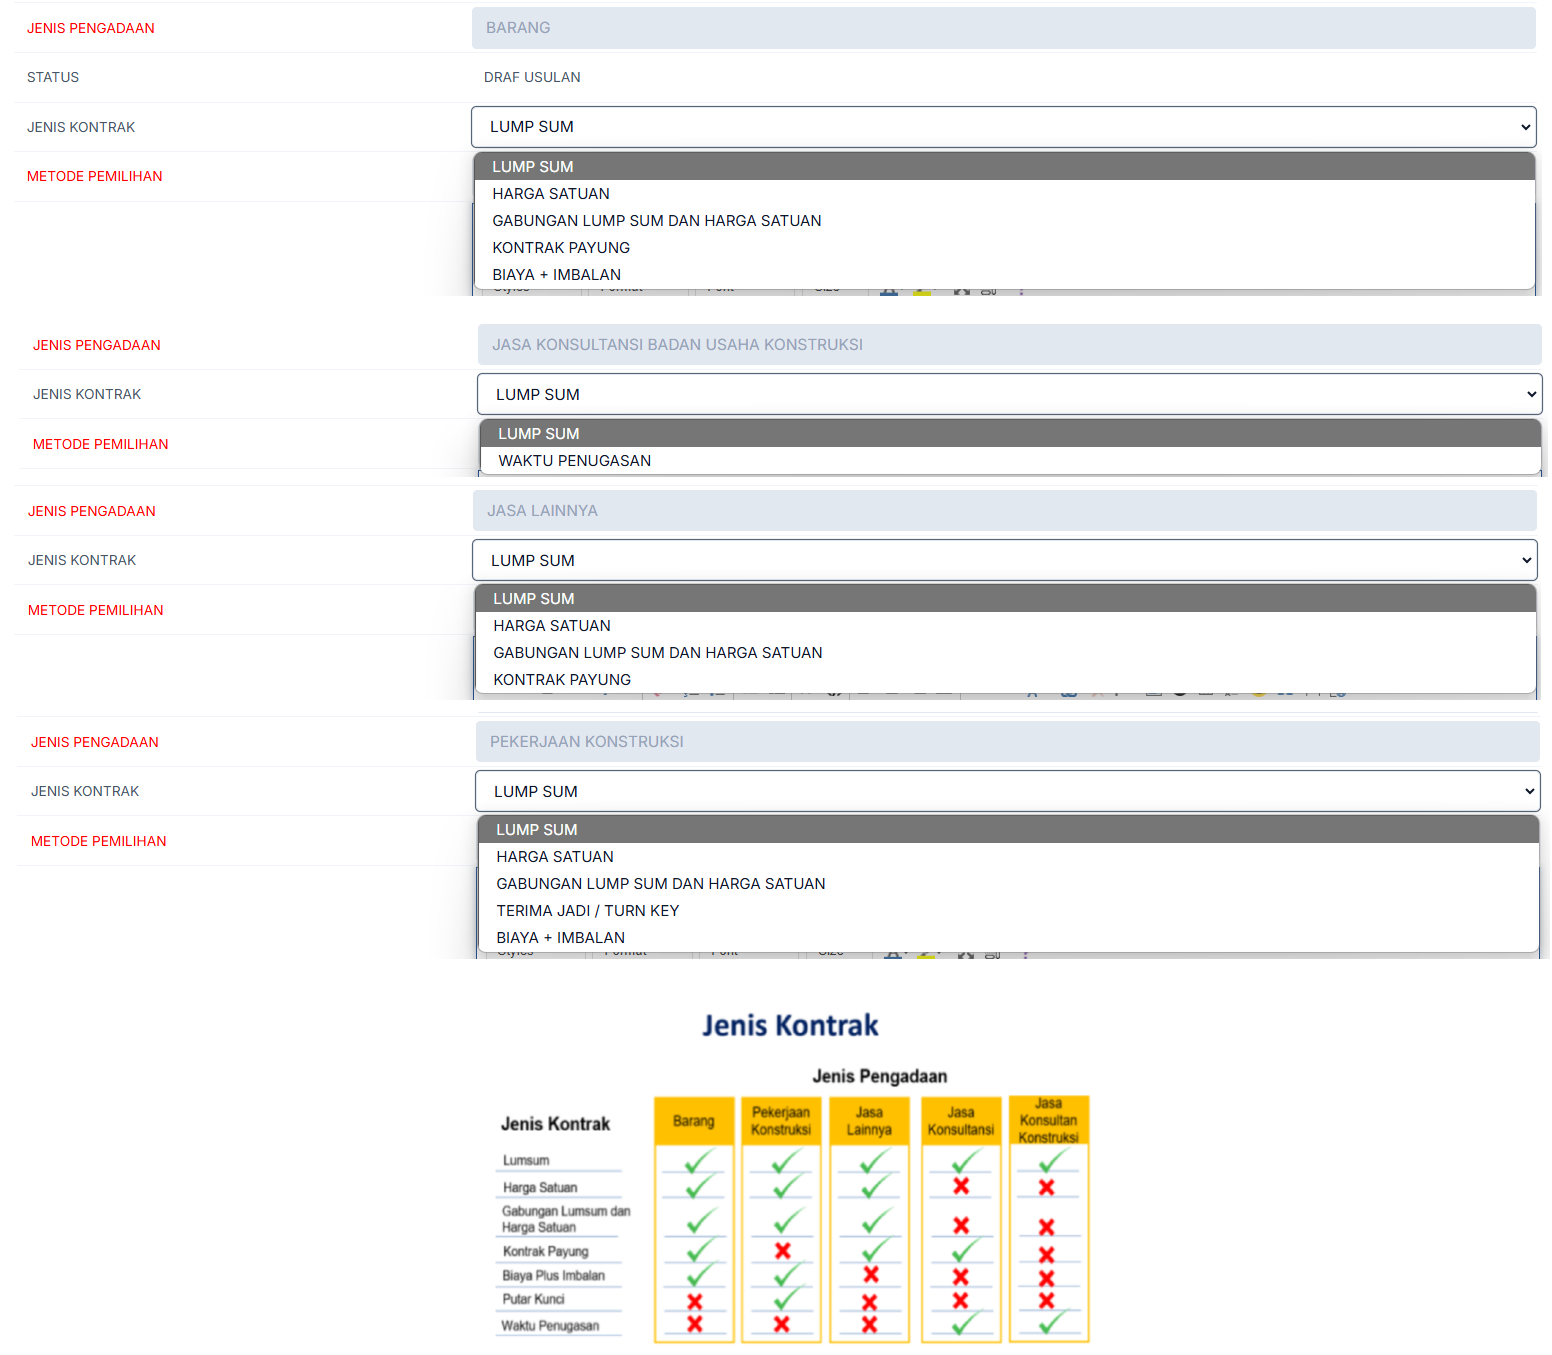This screenshot has height=1355, width=1552.
Task: Click the PEKERJAAN KONSTRUKSI procurement type field
Action: pyautogui.click(x=1007, y=741)
